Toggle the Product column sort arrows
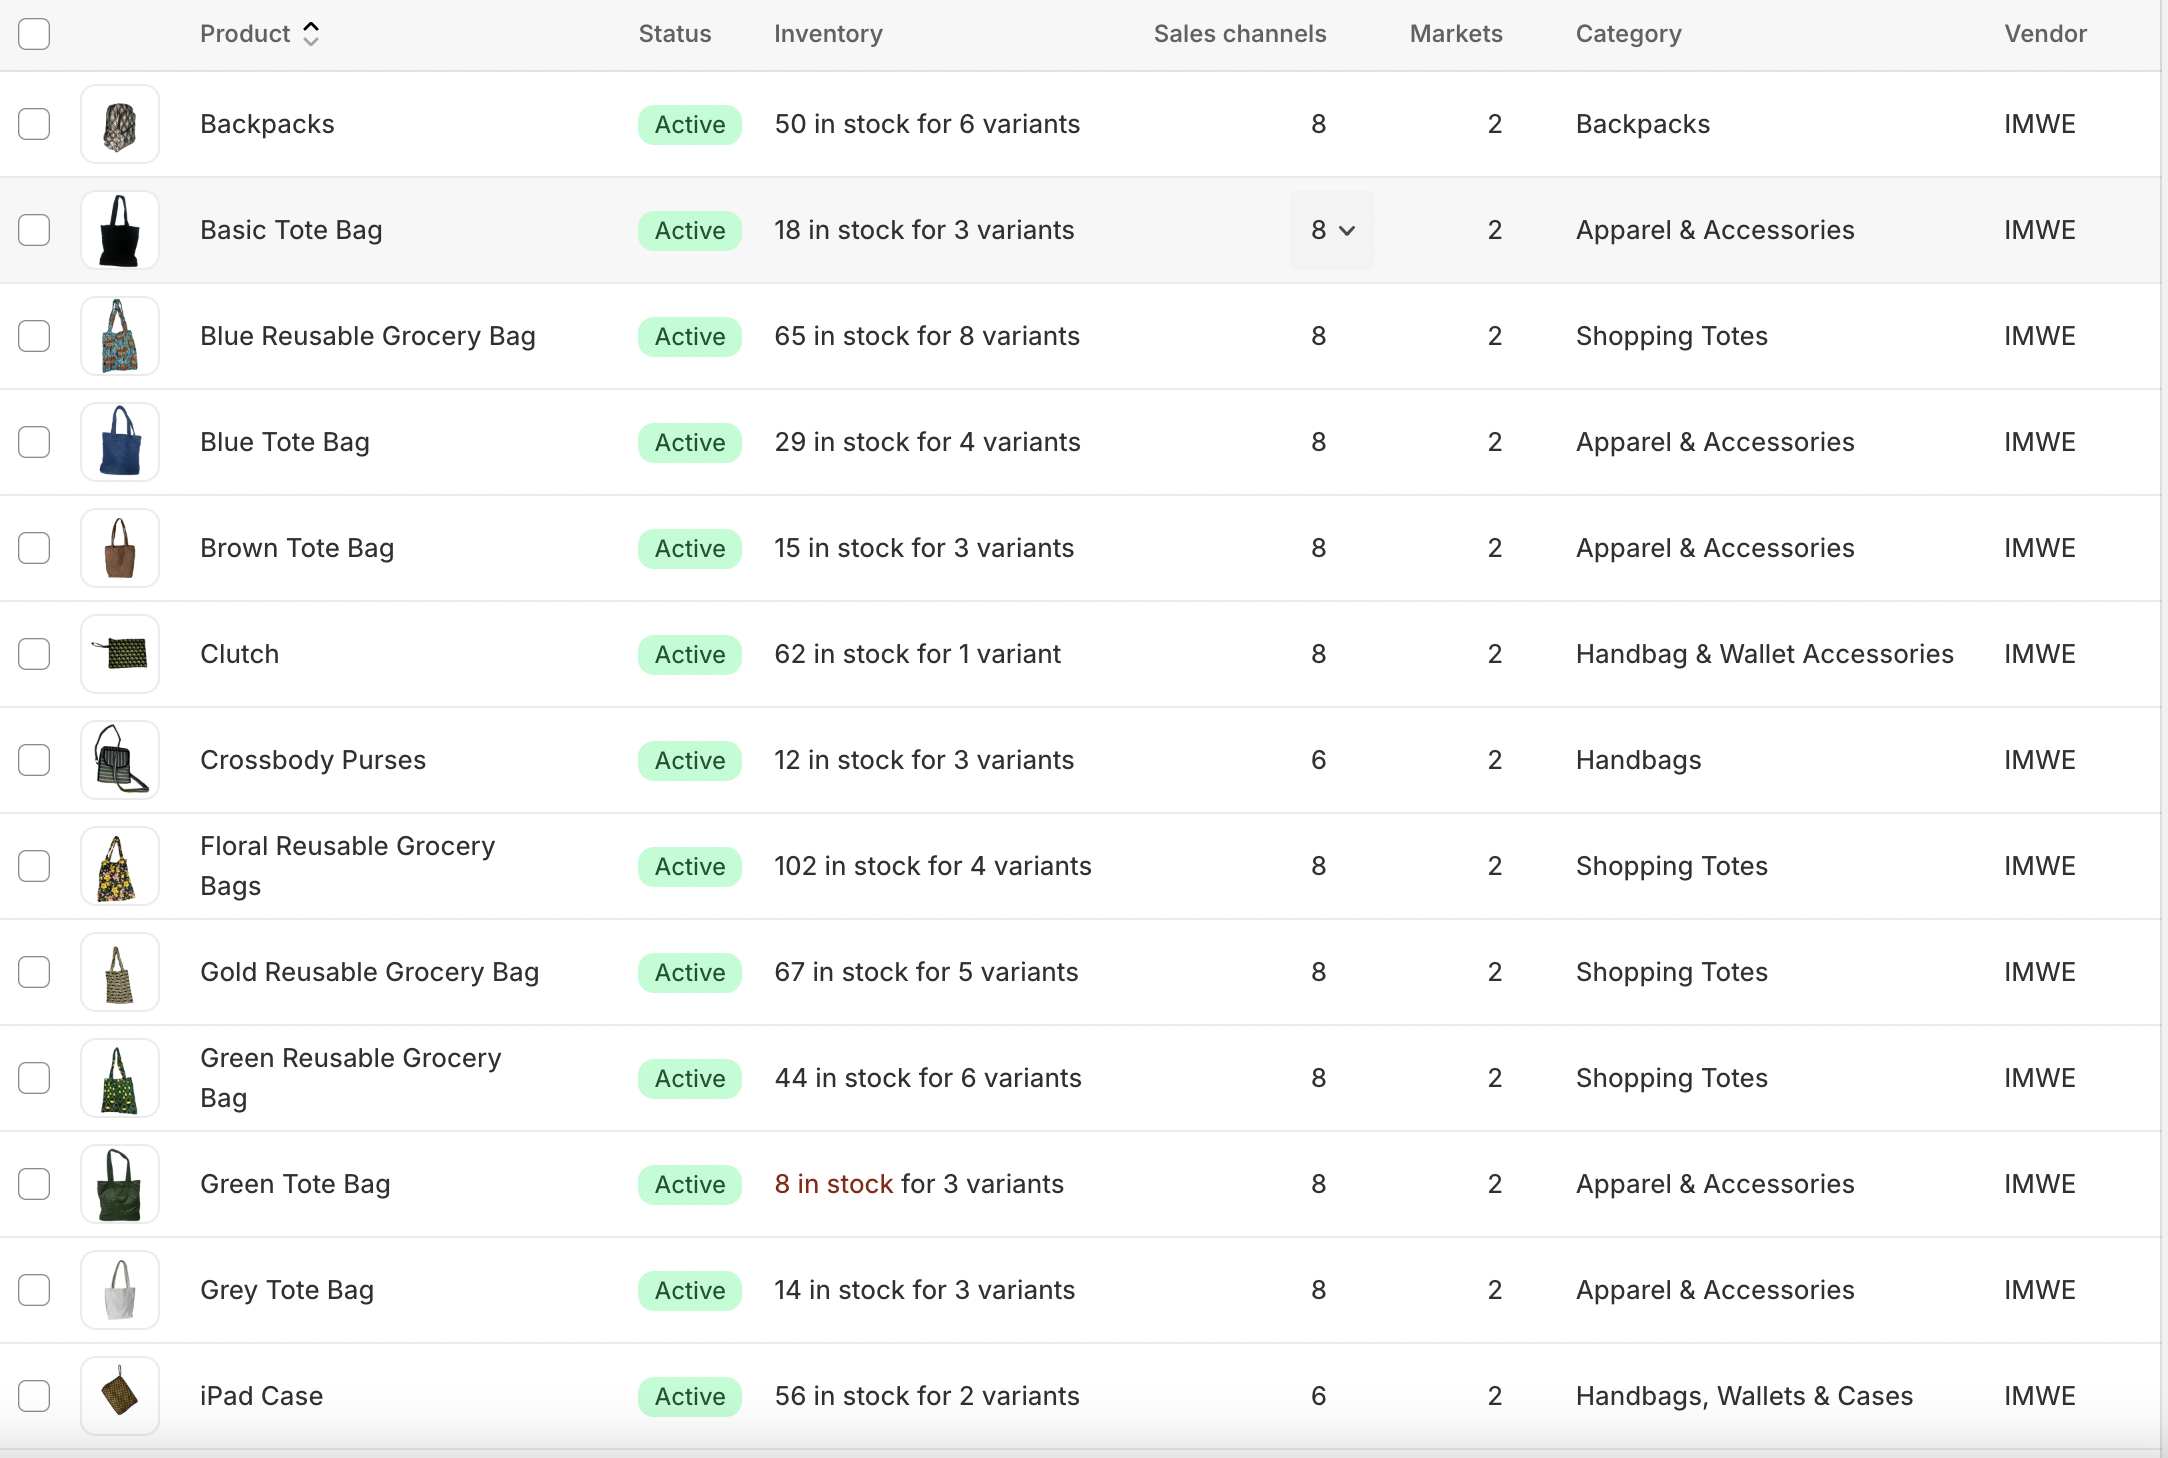The width and height of the screenshot is (2168, 1458). tap(311, 34)
